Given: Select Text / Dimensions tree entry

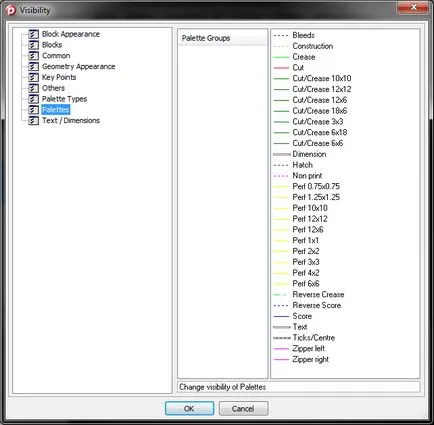Looking at the screenshot, I should [71, 121].
